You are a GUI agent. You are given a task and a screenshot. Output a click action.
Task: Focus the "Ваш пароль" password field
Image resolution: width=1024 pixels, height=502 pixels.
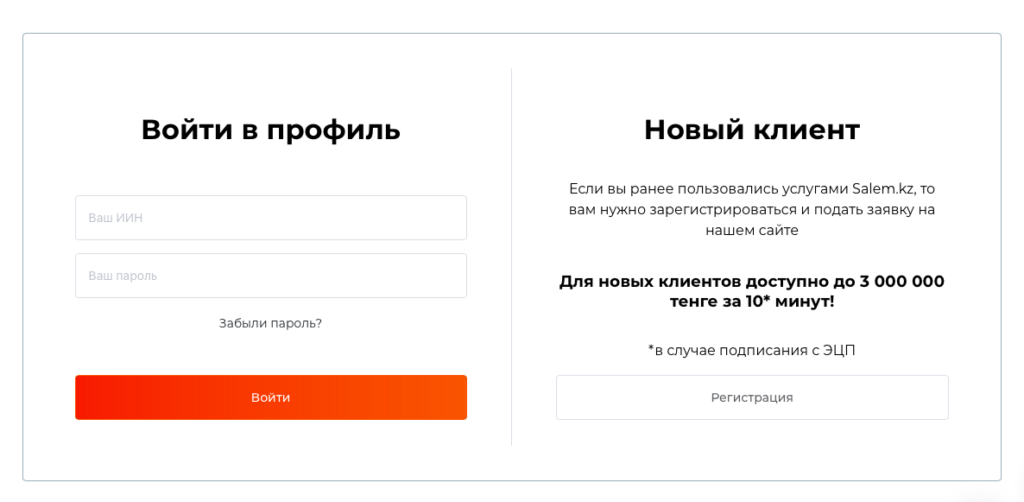pos(270,276)
